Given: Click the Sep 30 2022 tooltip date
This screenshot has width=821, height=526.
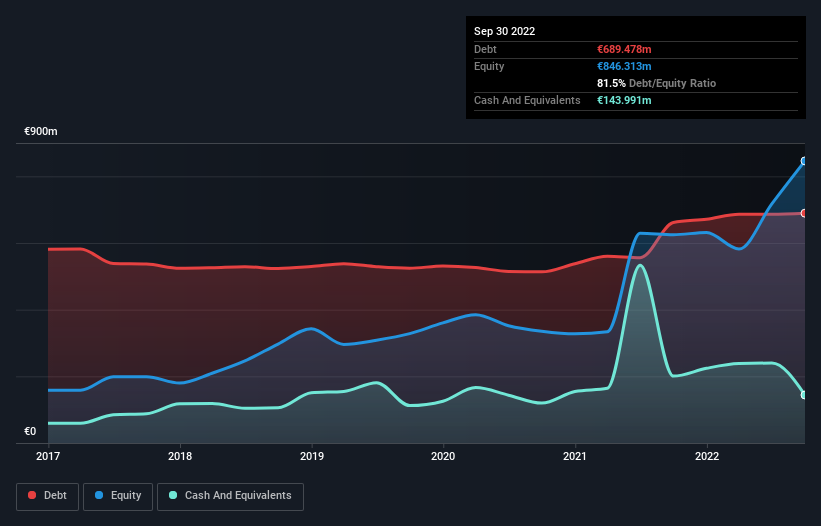Looking at the screenshot, I should [504, 31].
